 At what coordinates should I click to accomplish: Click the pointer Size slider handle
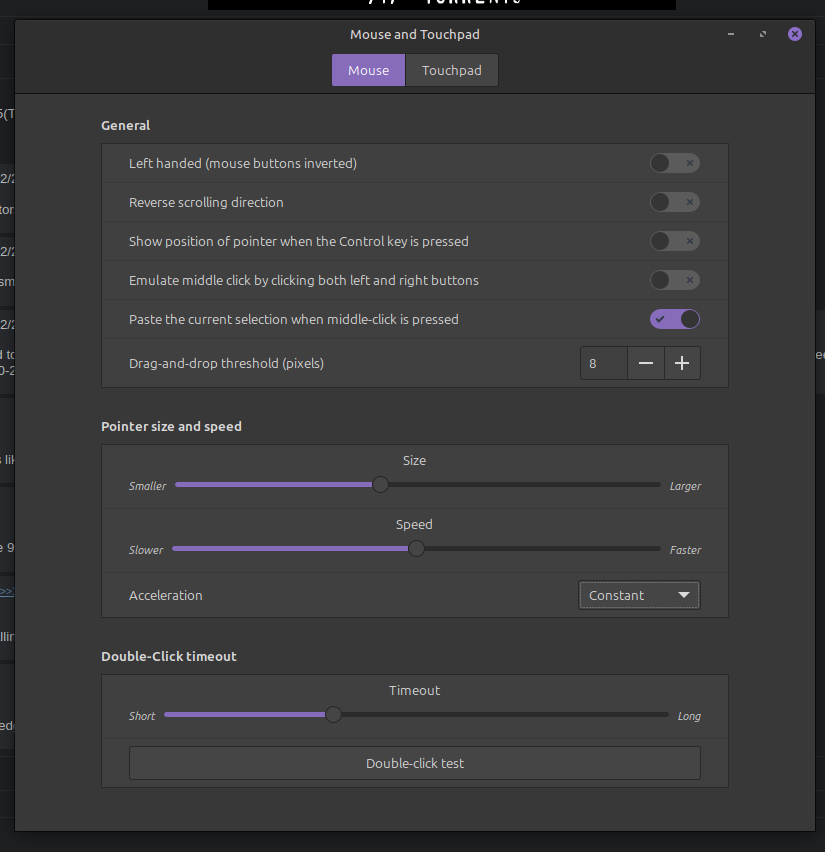380,484
